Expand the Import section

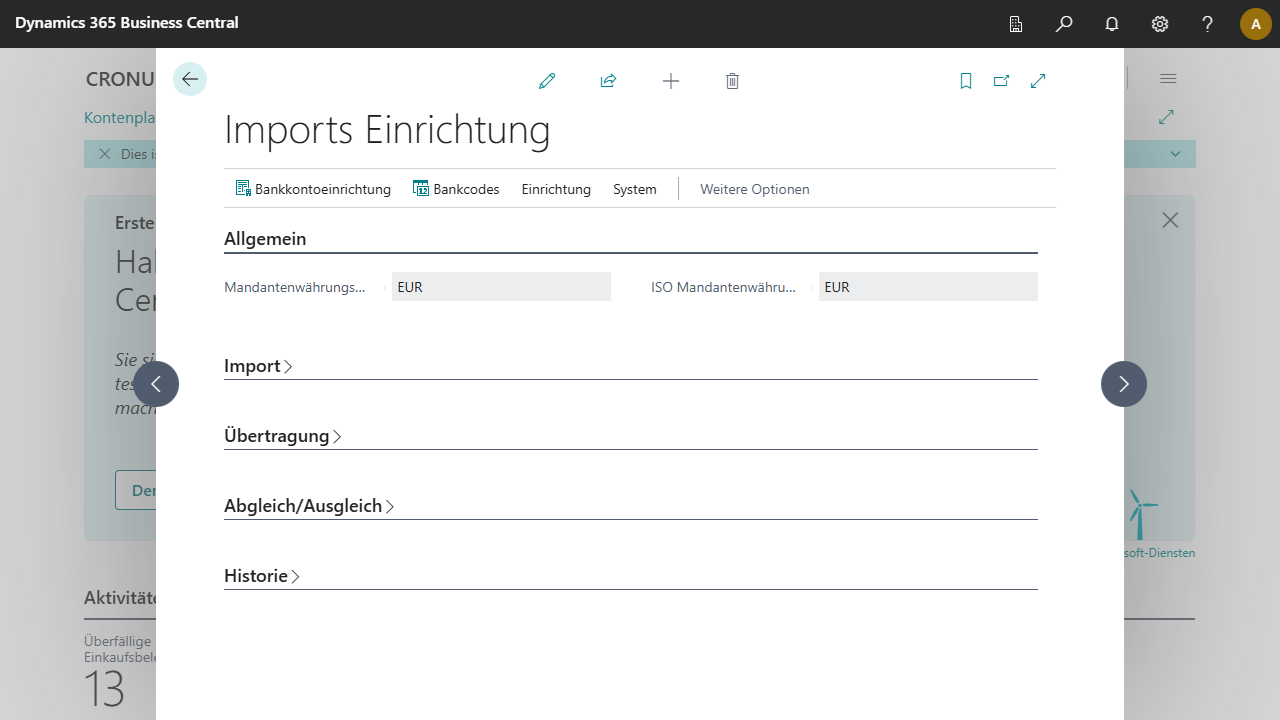[258, 366]
